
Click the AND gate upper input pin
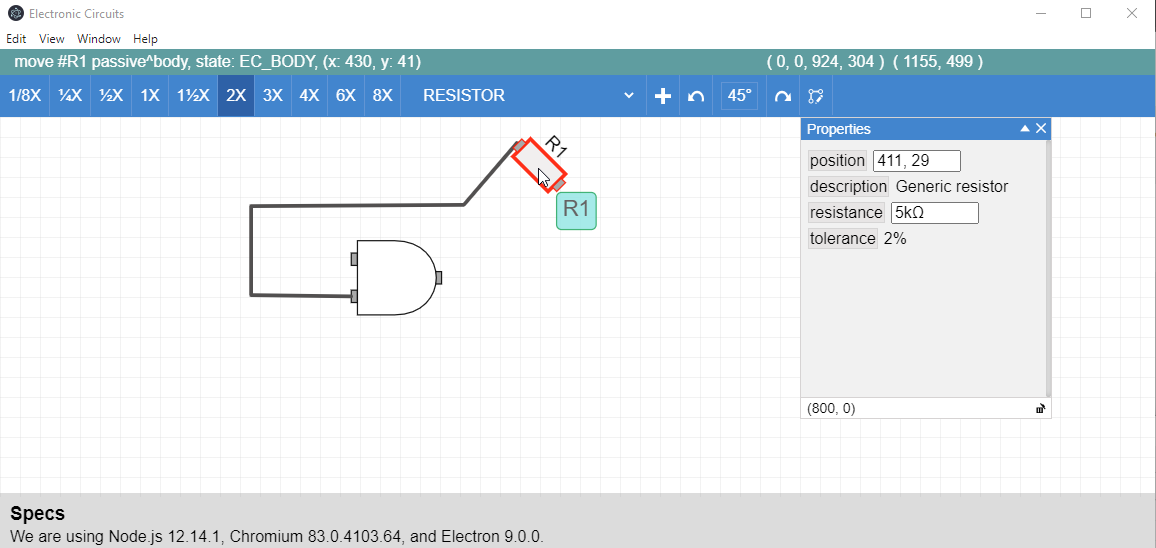pos(354,259)
